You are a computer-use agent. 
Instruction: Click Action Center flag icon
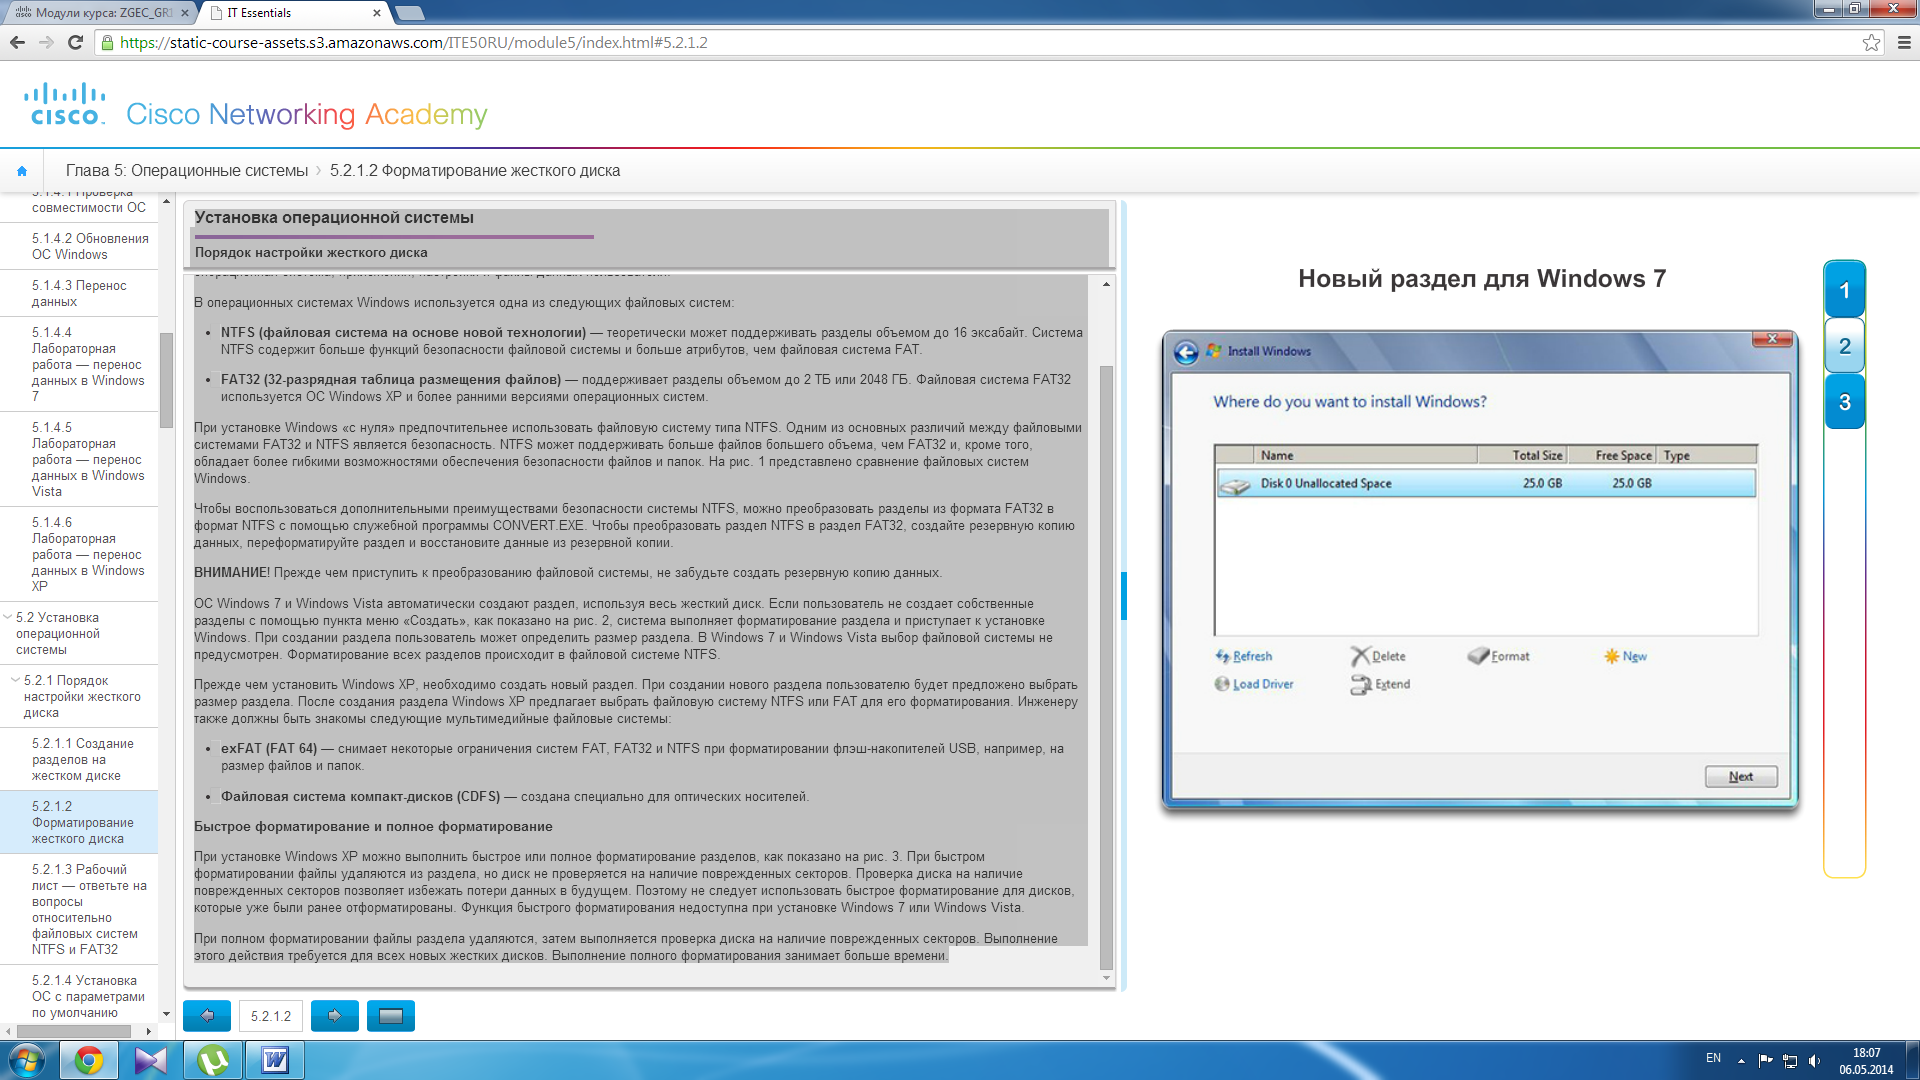[x=1766, y=1060]
